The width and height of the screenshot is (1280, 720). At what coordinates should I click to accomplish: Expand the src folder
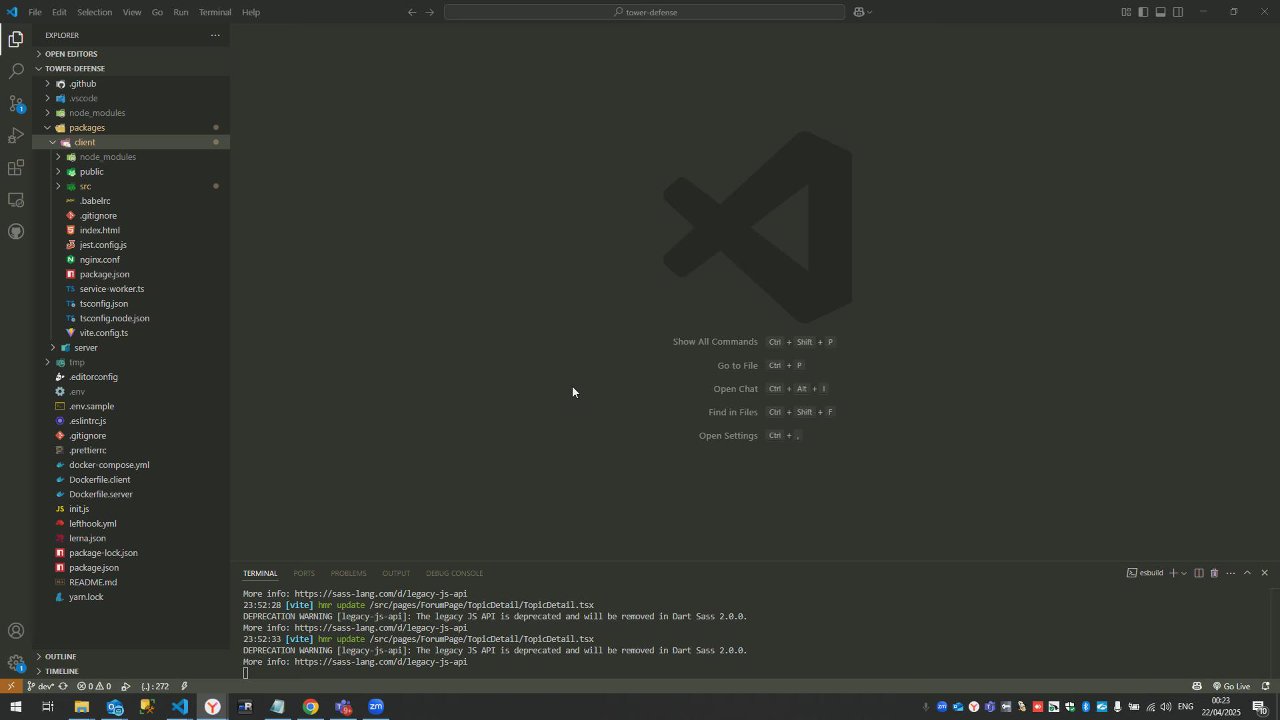(131, 186)
